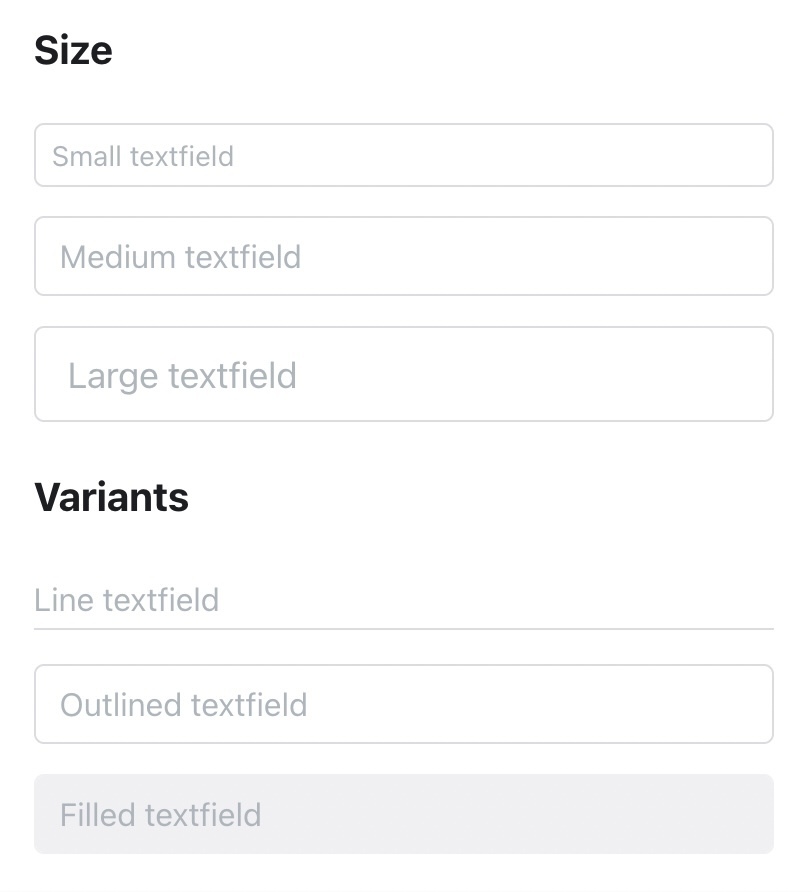Image resolution: width=812 pixels, height=892 pixels.
Task: Click the Large textfield placeholder text
Action: tap(182, 375)
